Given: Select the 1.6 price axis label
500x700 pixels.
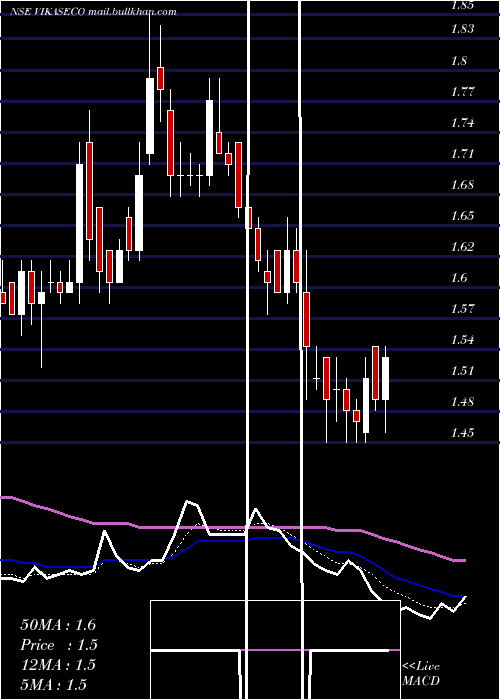Looking at the screenshot, I should [x=458, y=278].
